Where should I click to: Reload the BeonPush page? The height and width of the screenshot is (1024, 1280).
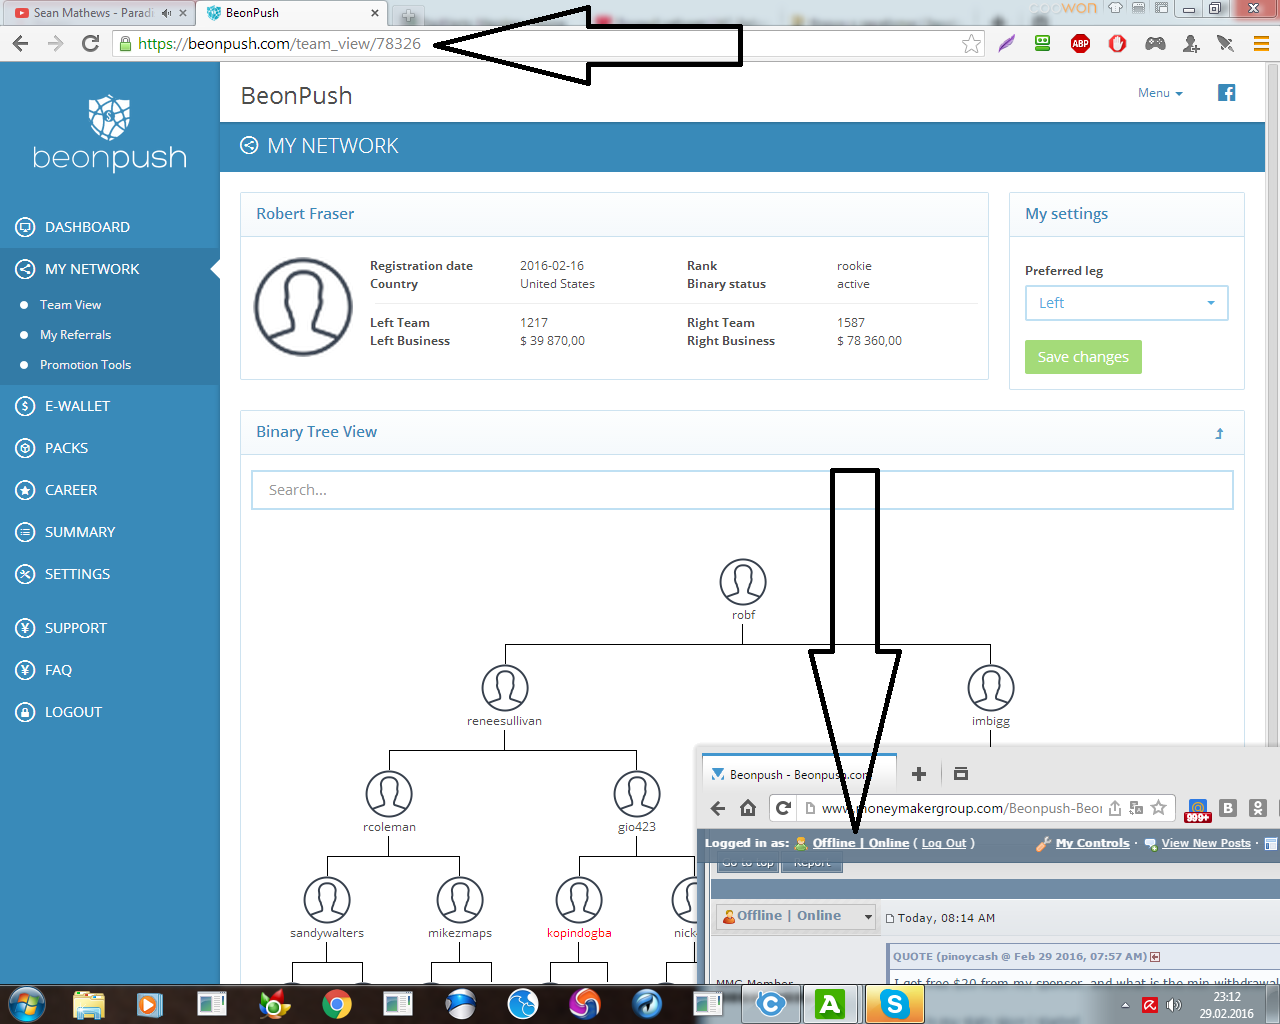(90, 43)
